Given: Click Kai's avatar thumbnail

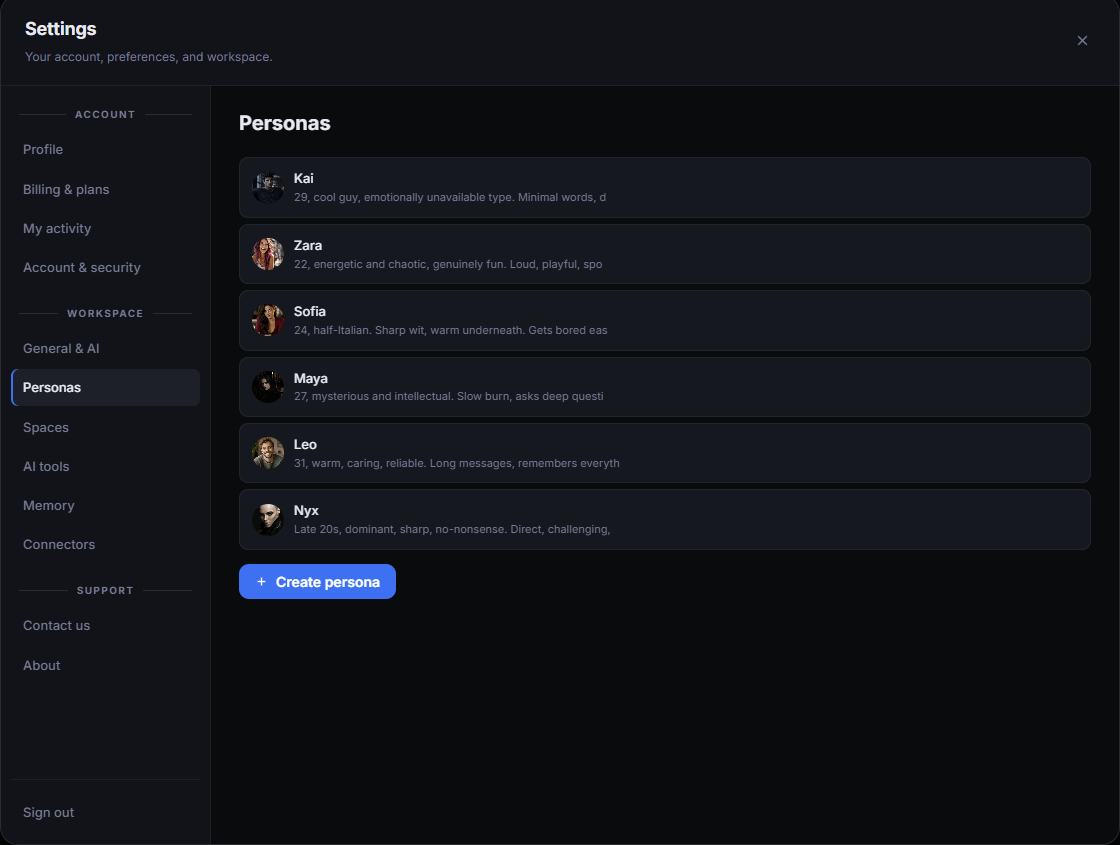Looking at the screenshot, I should pyautogui.click(x=268, y=188).
